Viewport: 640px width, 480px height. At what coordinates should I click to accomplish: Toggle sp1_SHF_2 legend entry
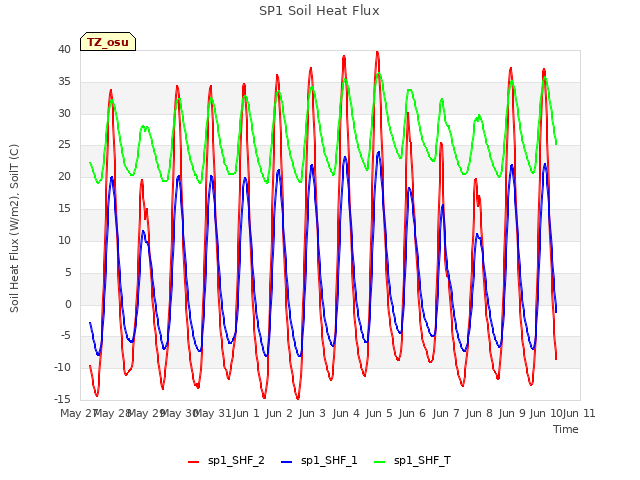(226, 461)
